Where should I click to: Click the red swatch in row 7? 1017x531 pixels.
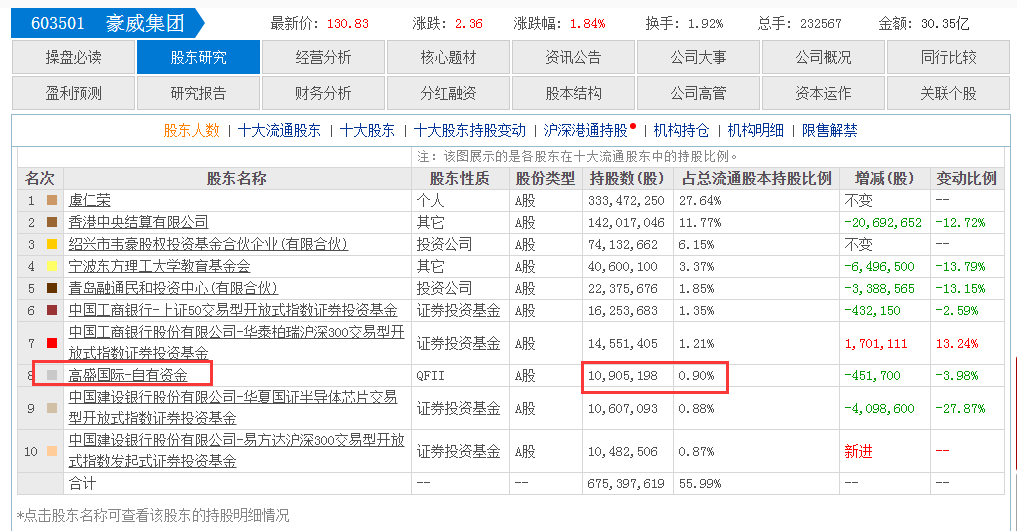click(52, 342)
